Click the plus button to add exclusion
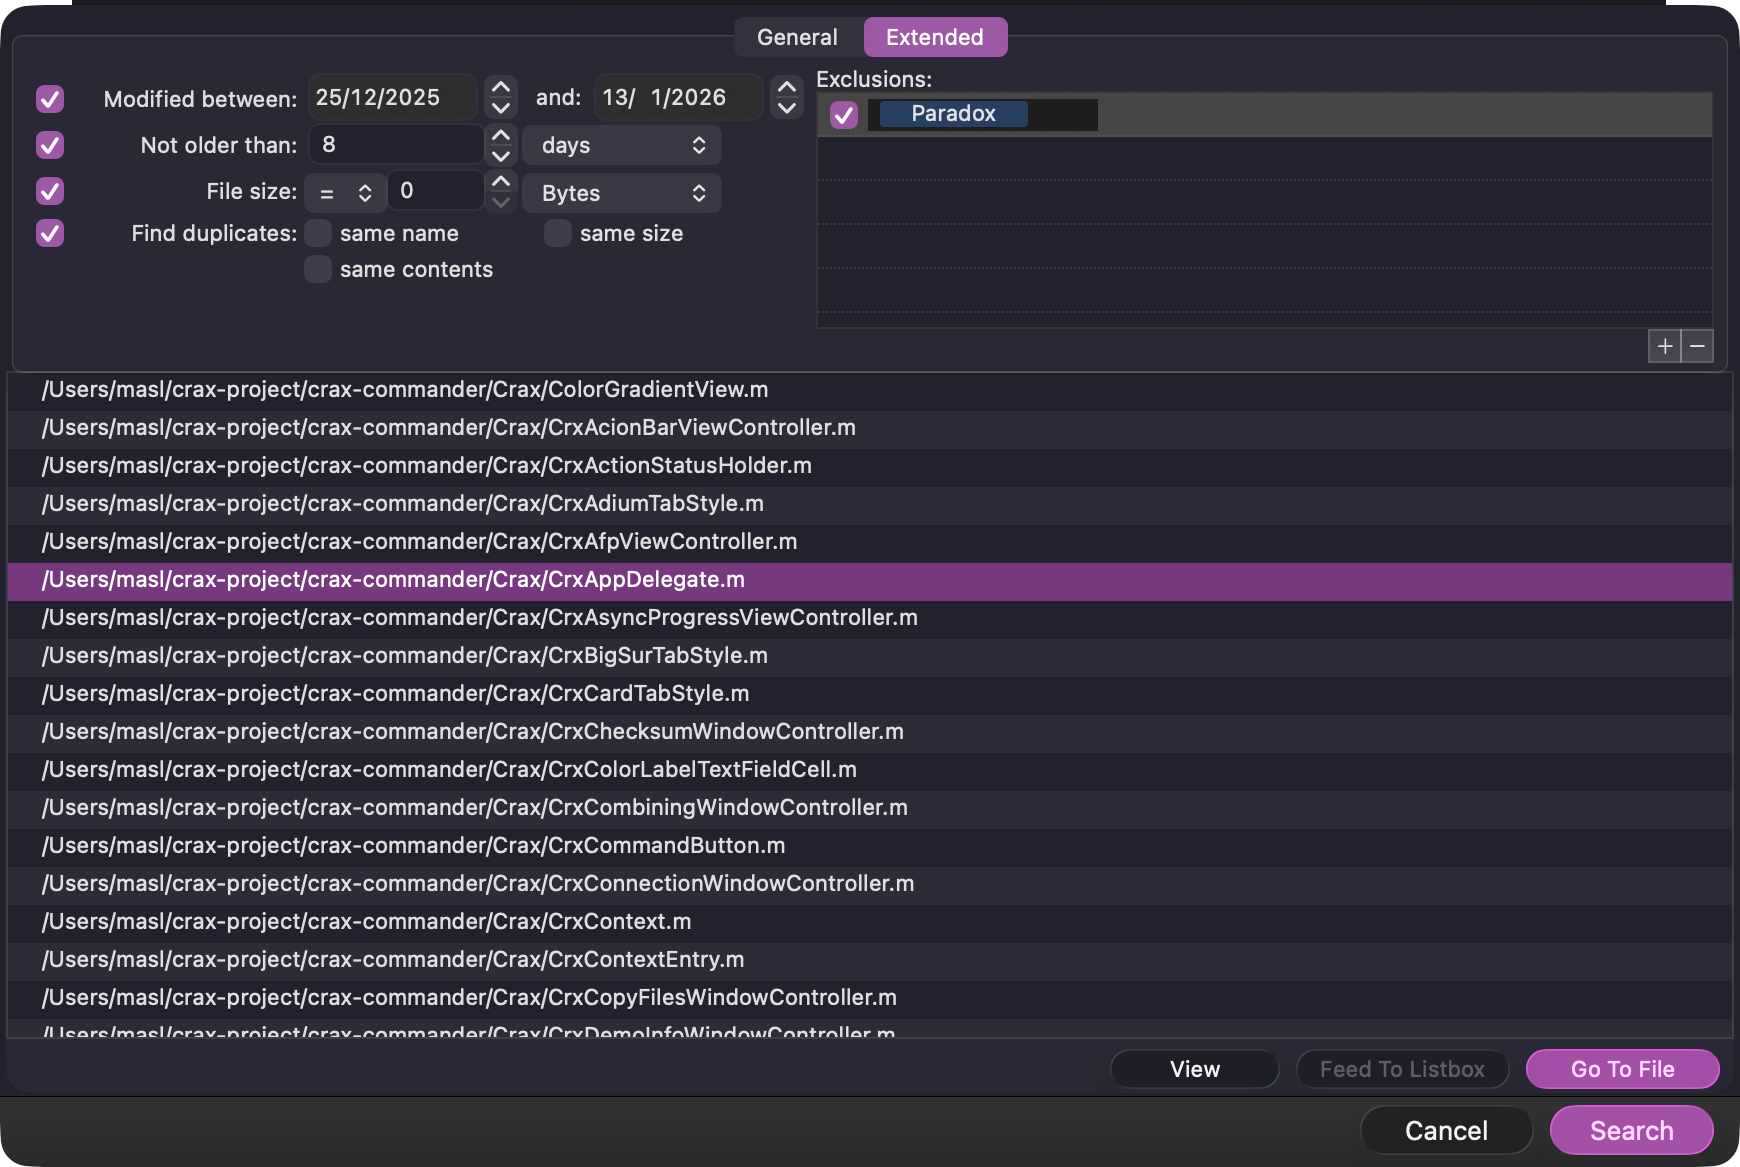The image size is (1740, 1167). (1664, 346)
